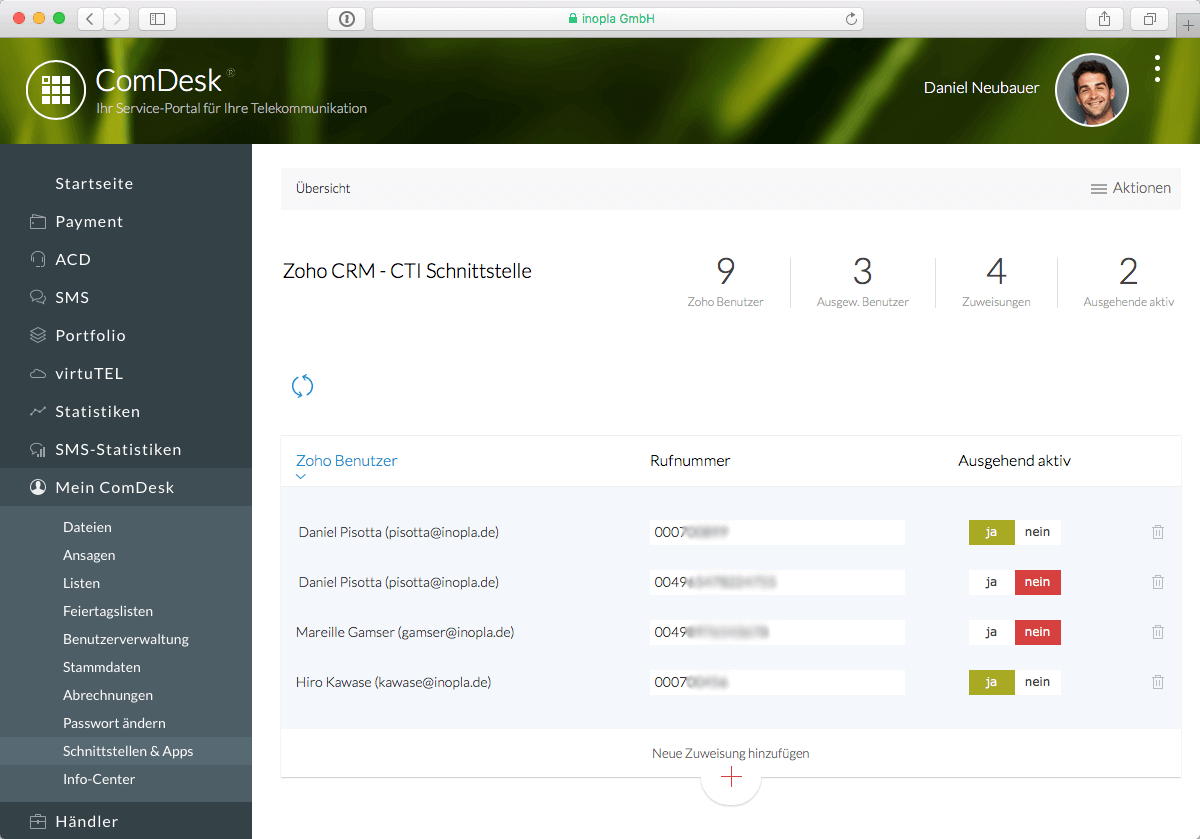Show all Safari tabs overview

(1149, 18)
